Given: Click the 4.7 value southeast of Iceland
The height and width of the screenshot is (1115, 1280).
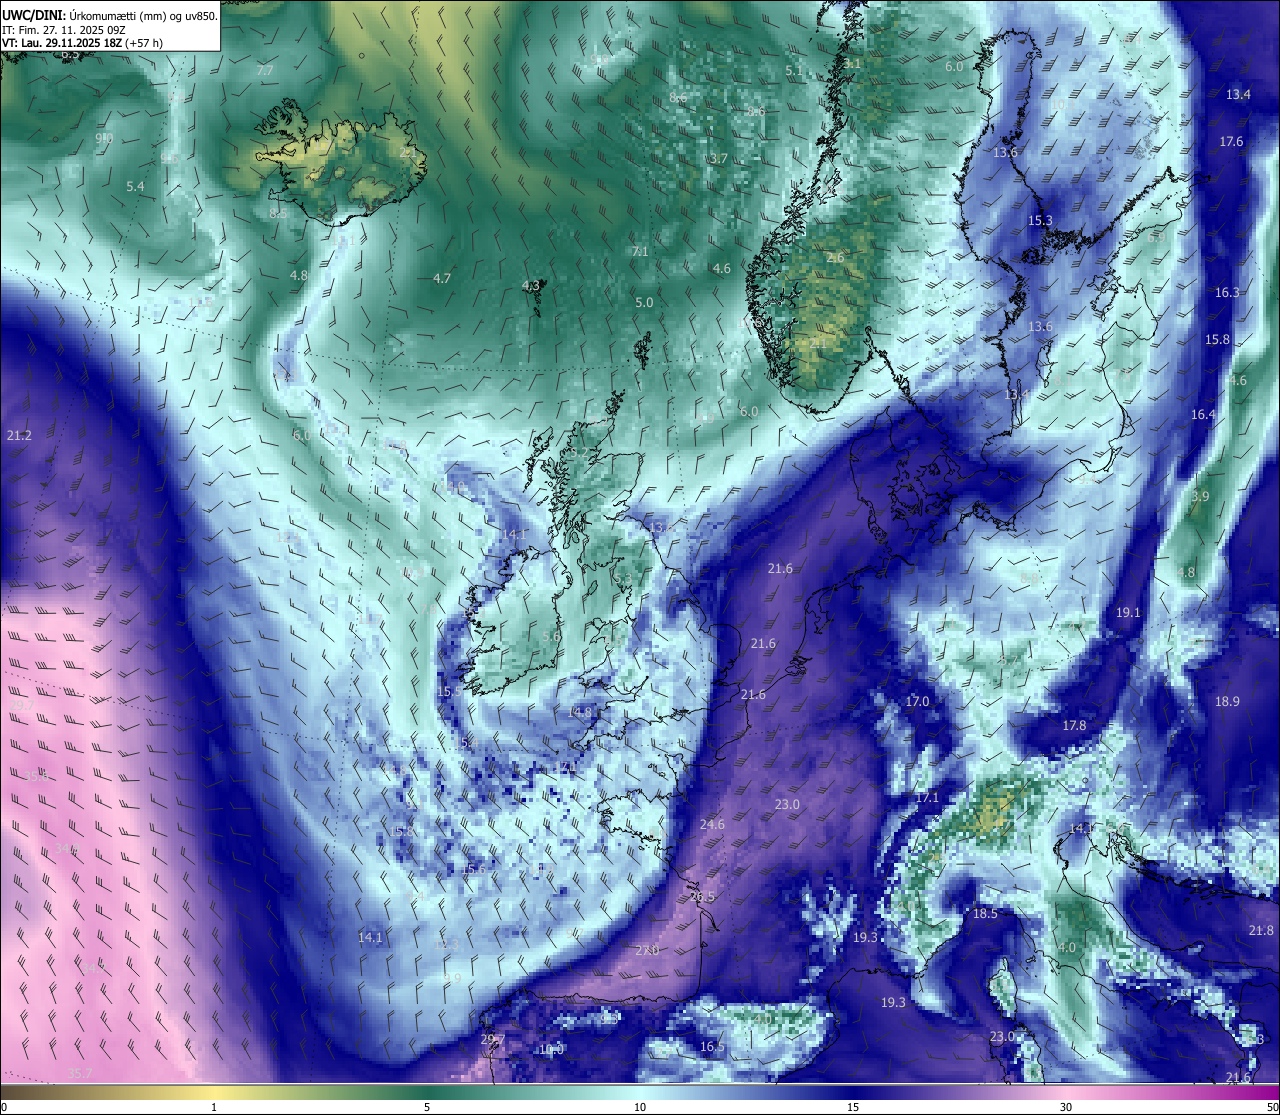Looking at the screenshot, I should 442,278.
